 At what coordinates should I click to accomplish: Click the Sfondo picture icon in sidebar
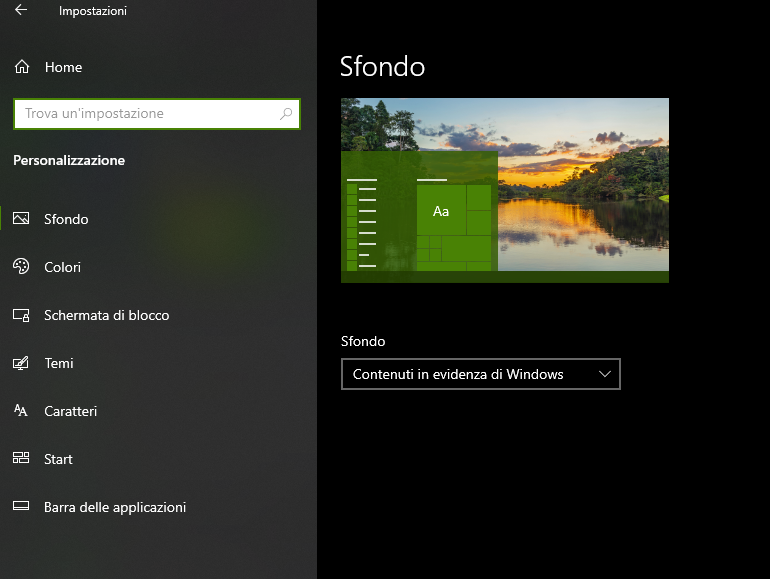tap(21, 218)
